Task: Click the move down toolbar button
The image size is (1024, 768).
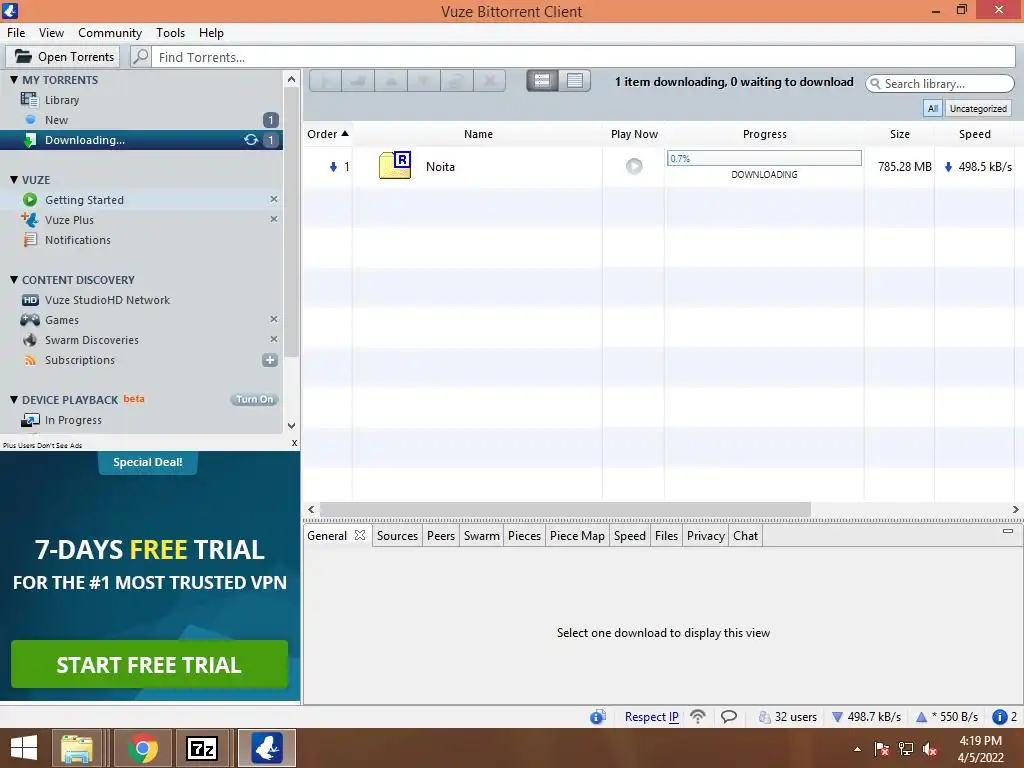Action: point(424,81)
